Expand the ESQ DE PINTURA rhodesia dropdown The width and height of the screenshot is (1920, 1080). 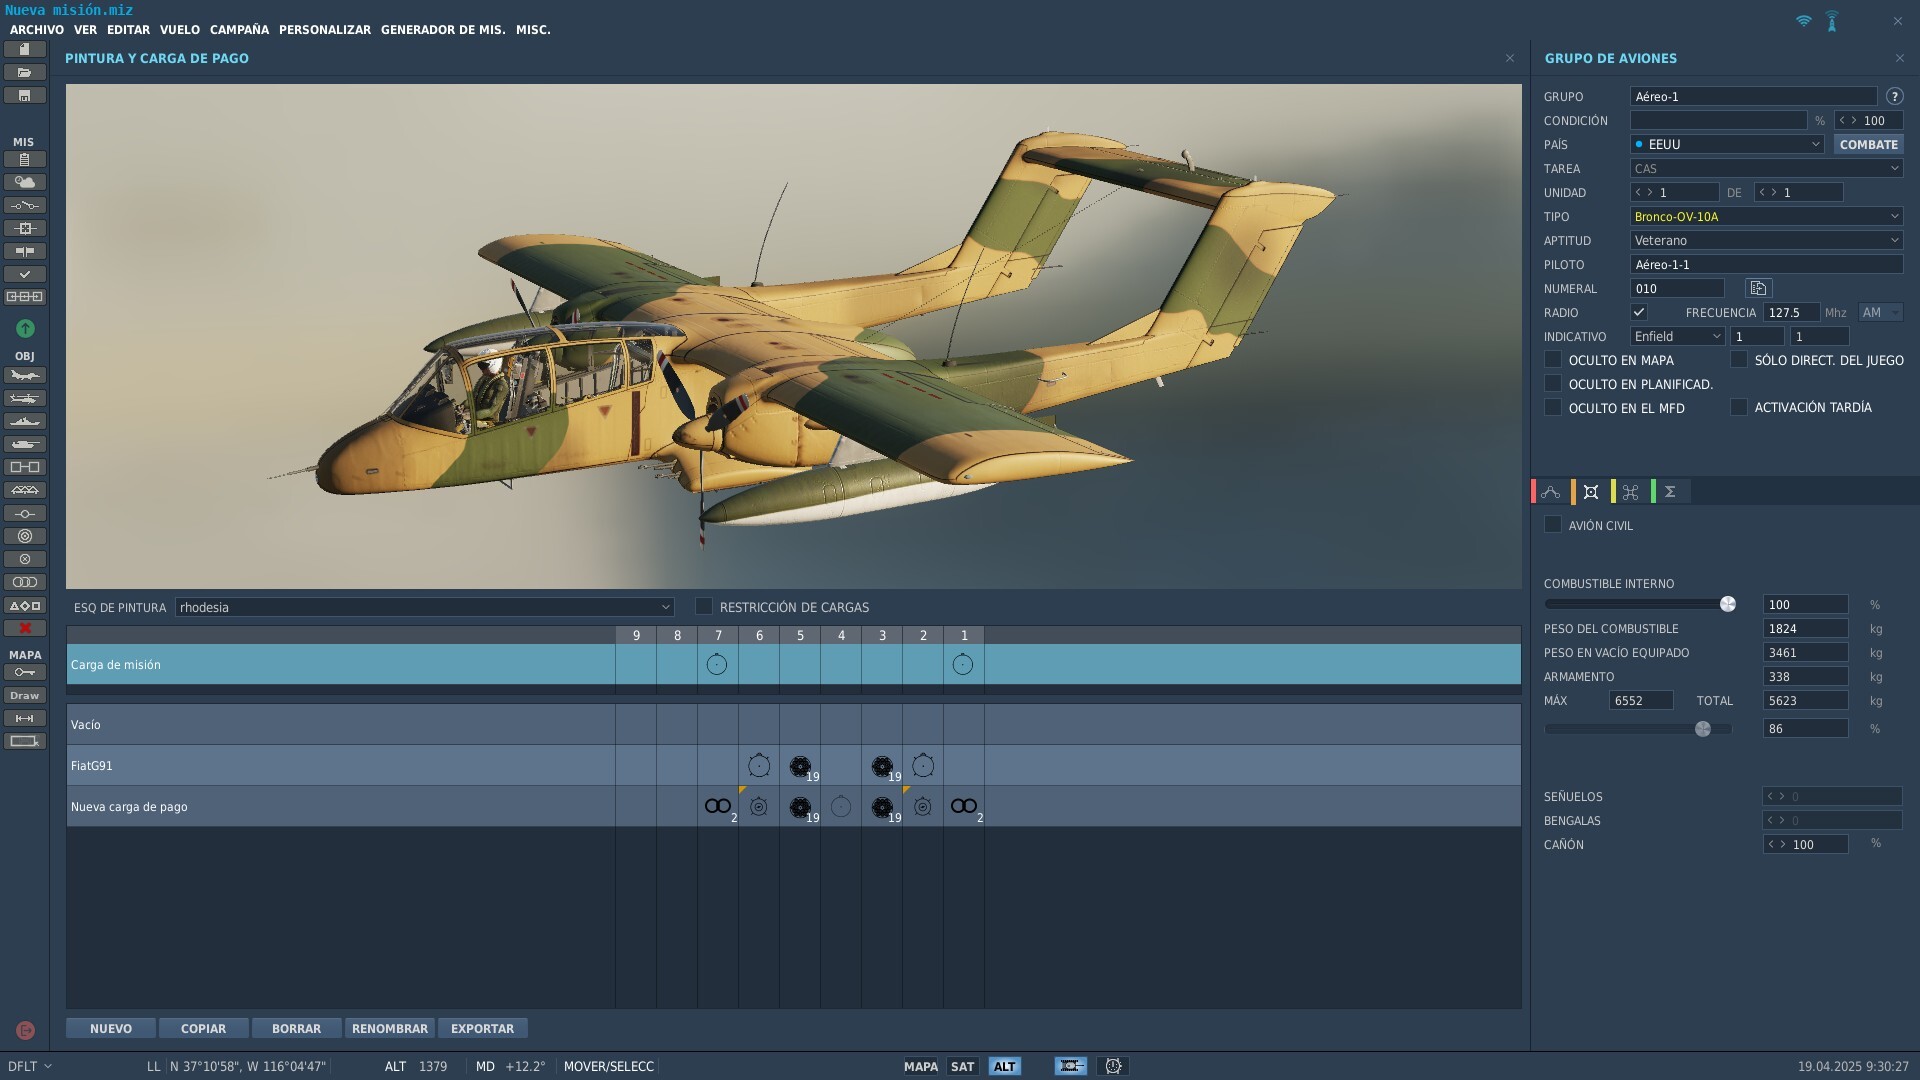pyautogui.click(x=424, y=607)
